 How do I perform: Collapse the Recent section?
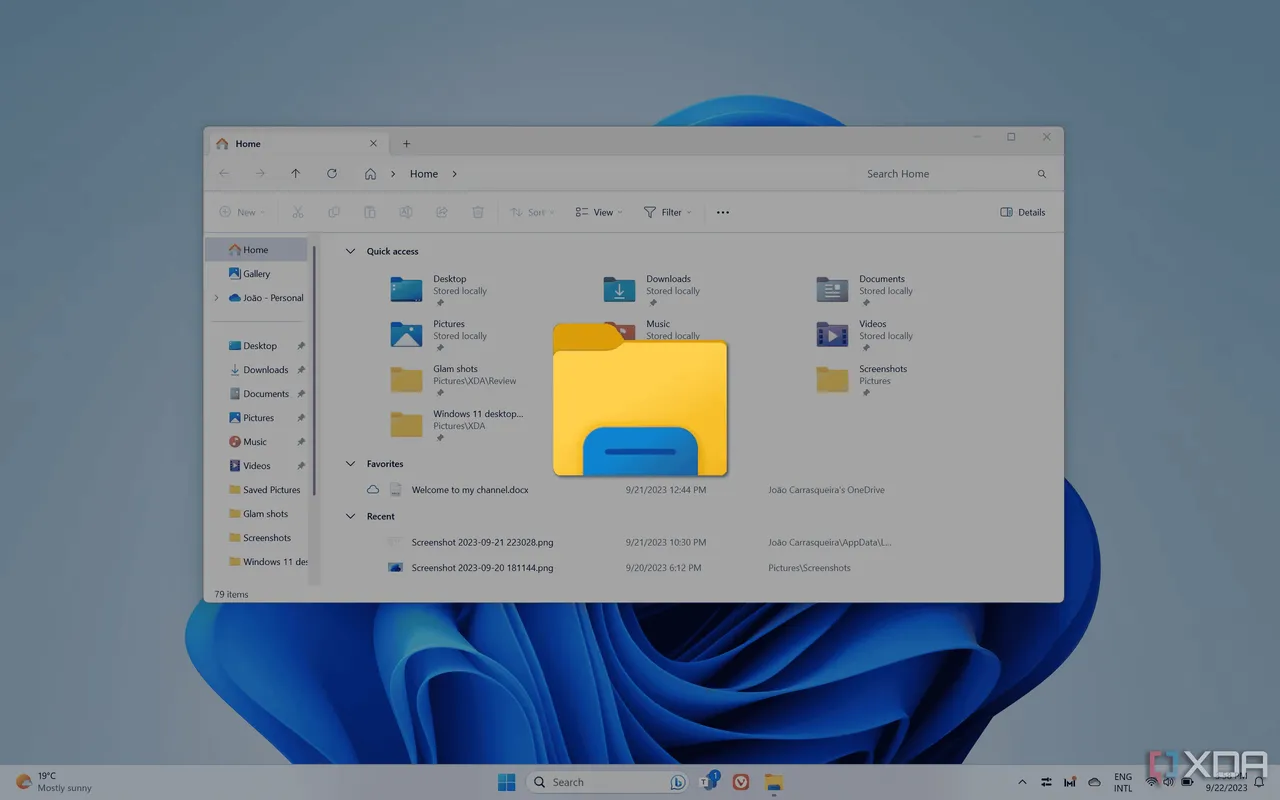(350, 516)
